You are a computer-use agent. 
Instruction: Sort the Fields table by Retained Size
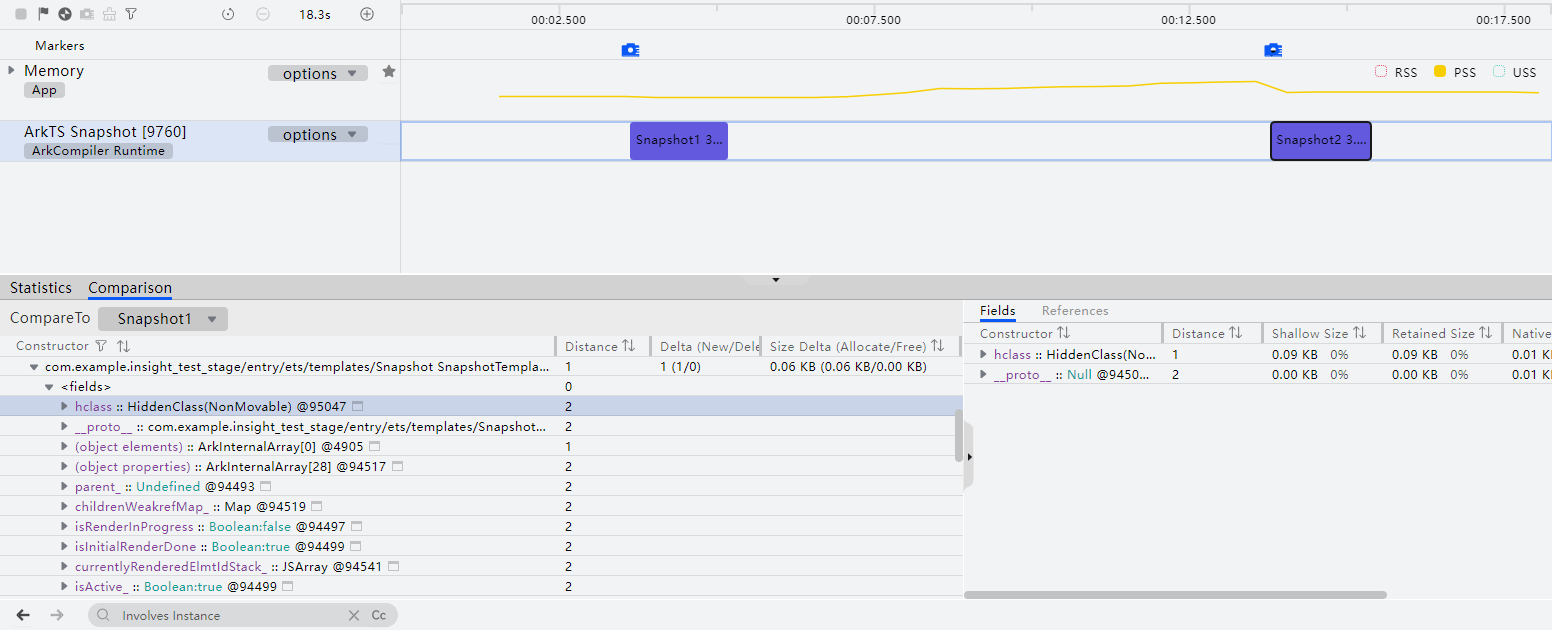(x=1486, y=333)
